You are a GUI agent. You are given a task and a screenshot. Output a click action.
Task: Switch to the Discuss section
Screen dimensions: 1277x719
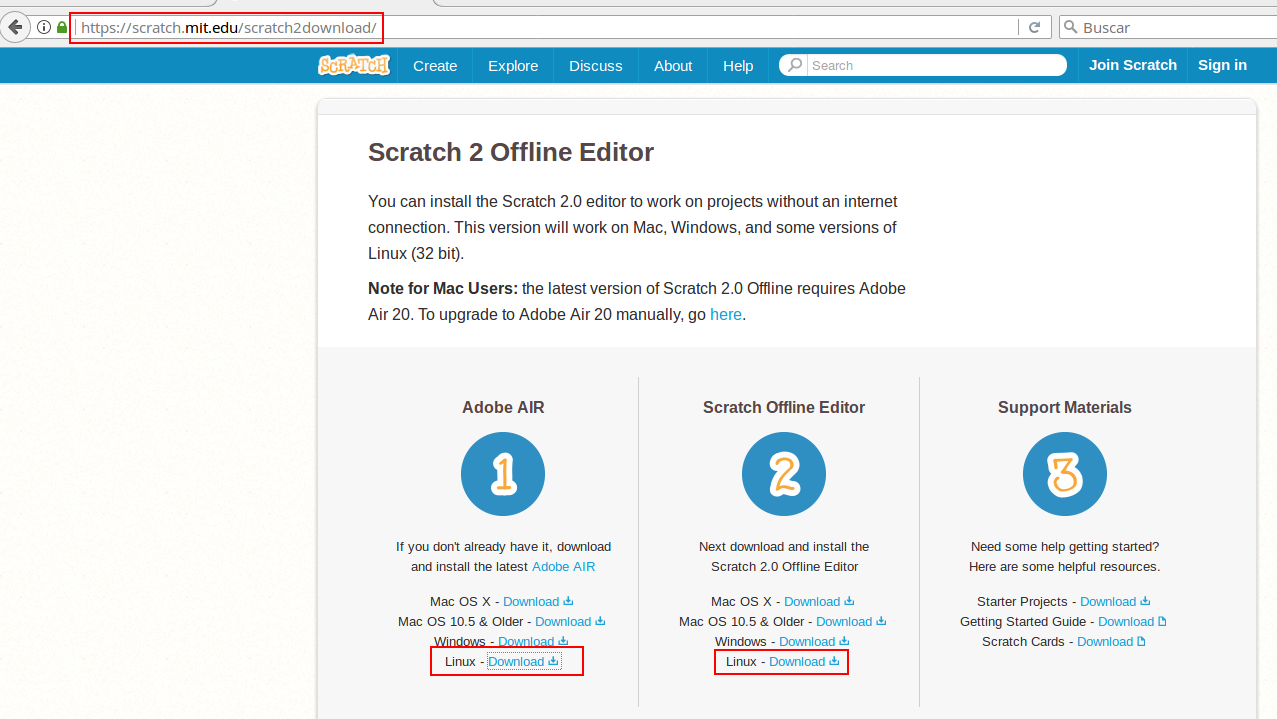click(x=595, y=65)
